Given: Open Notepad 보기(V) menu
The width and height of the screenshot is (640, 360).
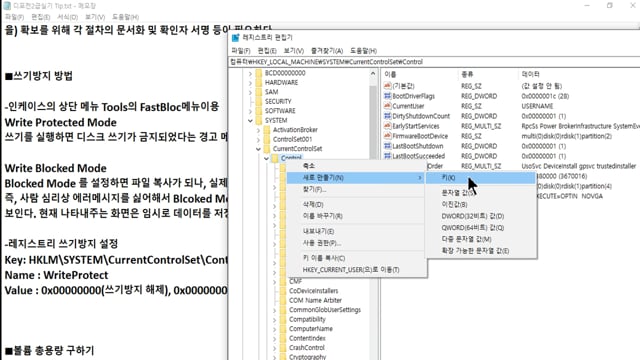Looking at the screenshot, I should [x=95, y=17].
